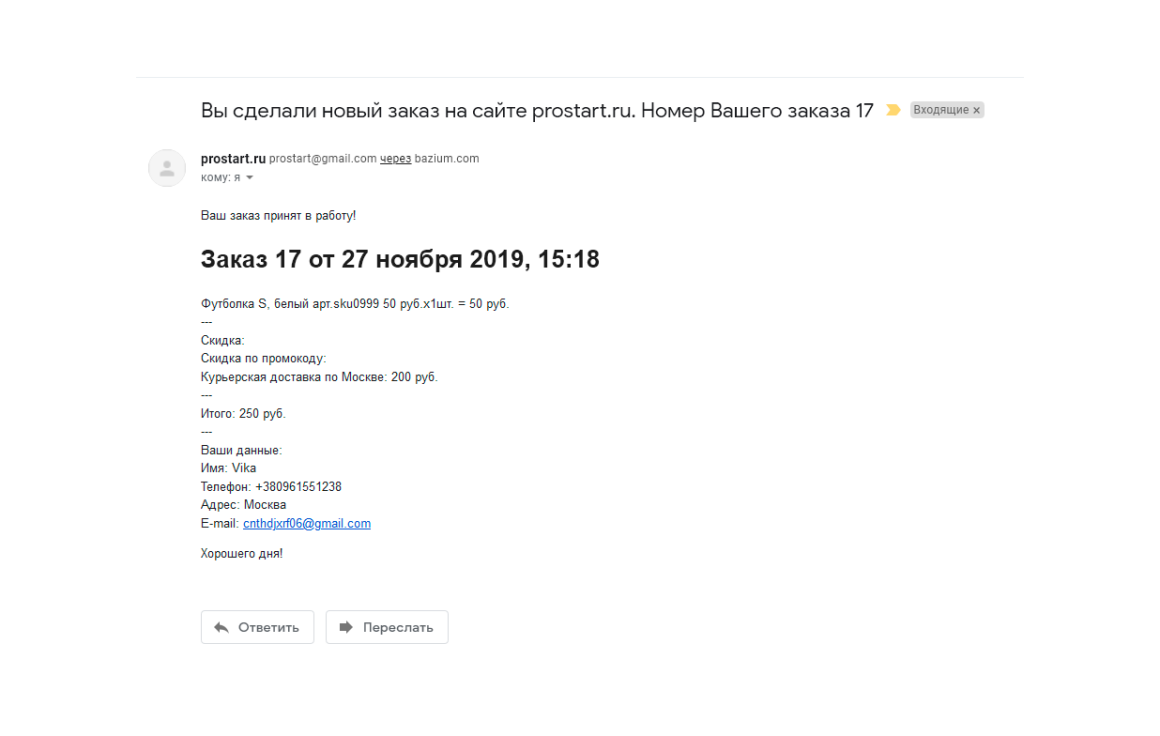The height and width of the screenshot is (736, 1160).
Task: Remove the Входящие label with its x
Action: tap(977, 110)
